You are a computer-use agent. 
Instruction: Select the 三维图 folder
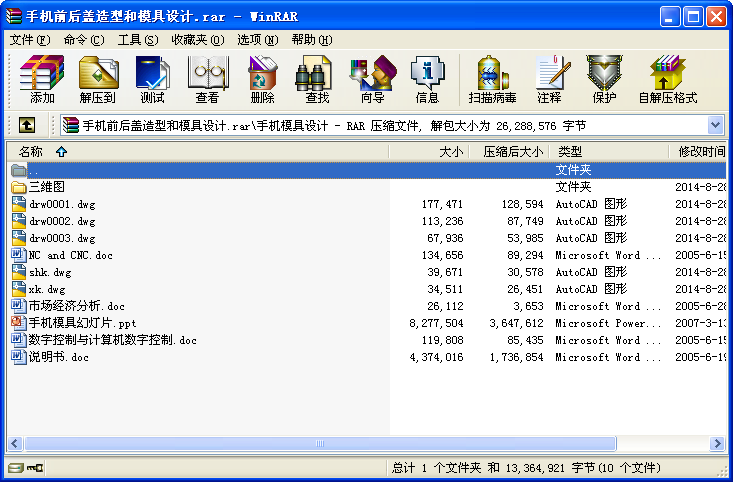tap(46, 187)
